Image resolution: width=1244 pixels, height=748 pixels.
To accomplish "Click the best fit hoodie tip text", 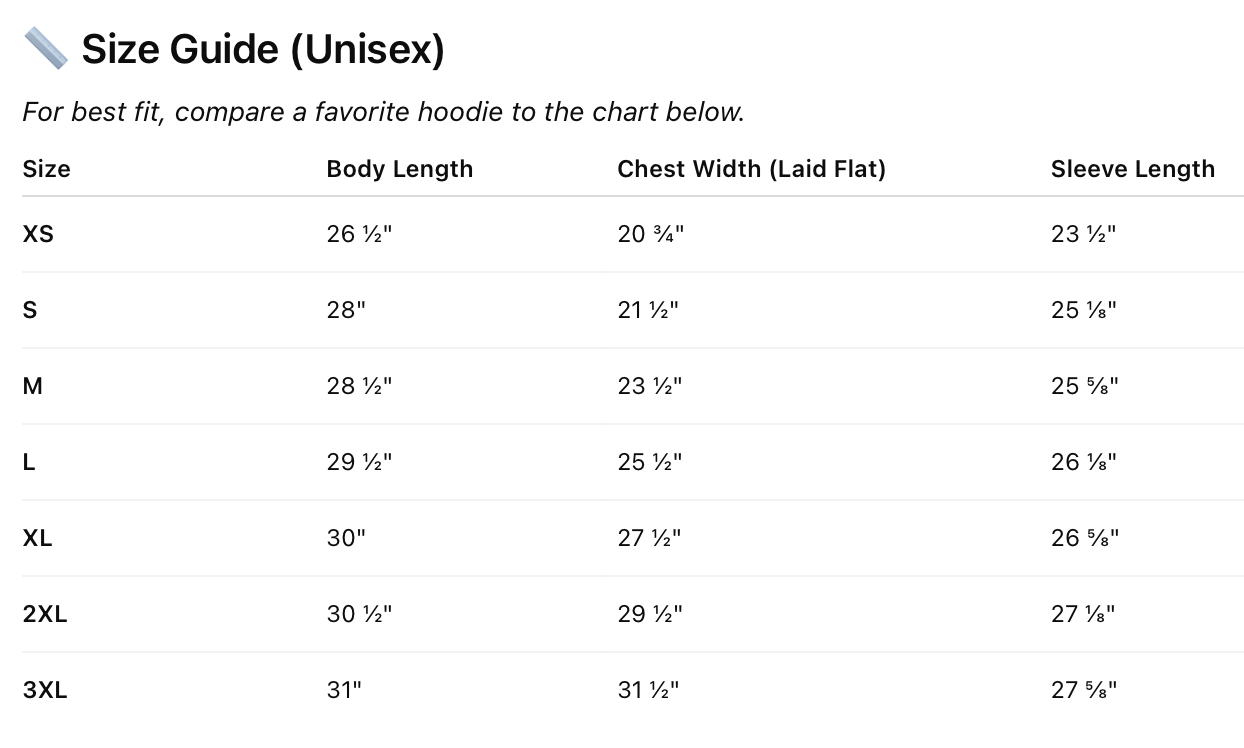I will click(x=383, y=111).
